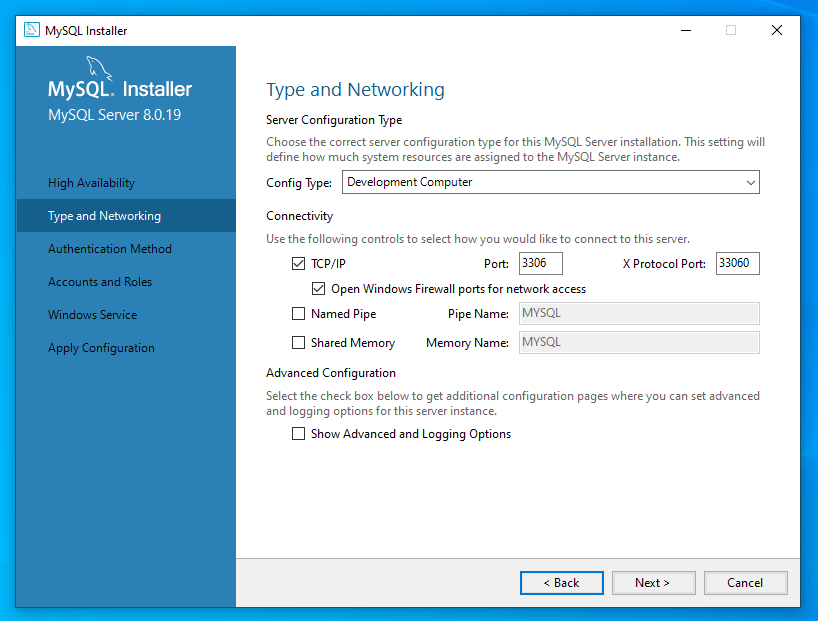Select Type and Networking step
The image size is (818, 621).
pos(104,216)
